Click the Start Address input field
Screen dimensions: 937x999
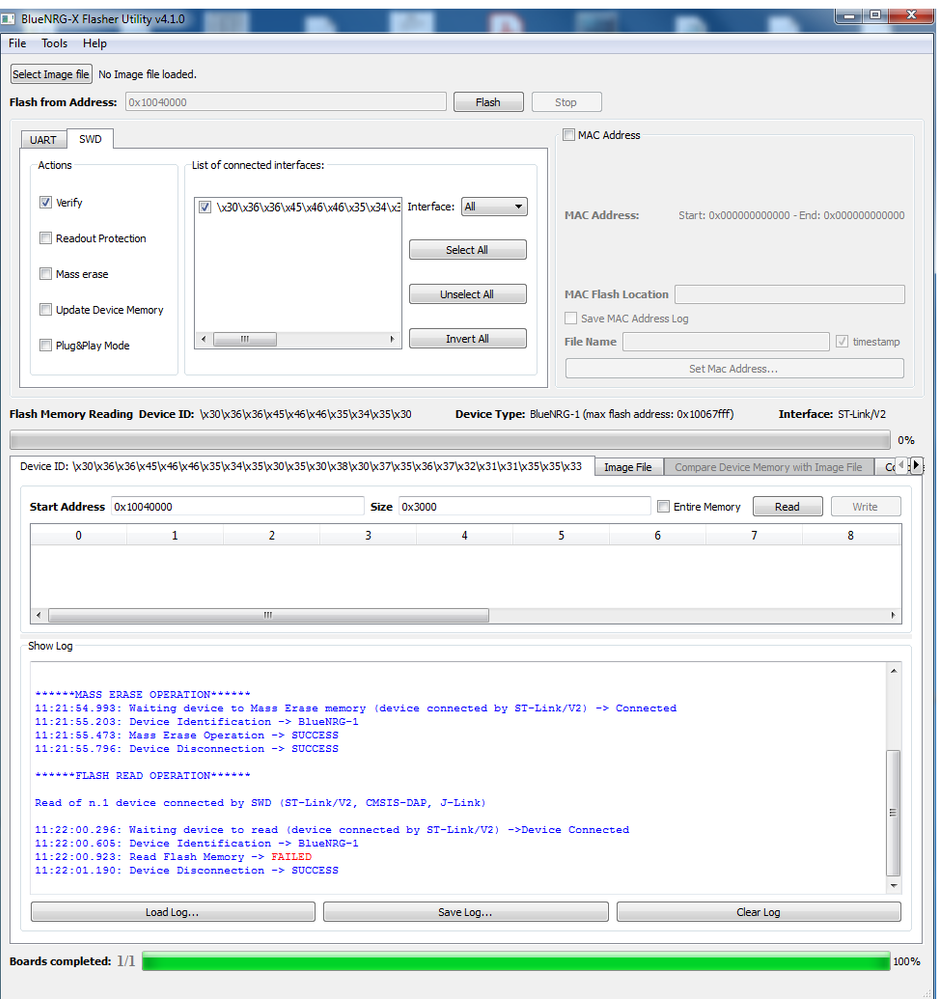237,507
